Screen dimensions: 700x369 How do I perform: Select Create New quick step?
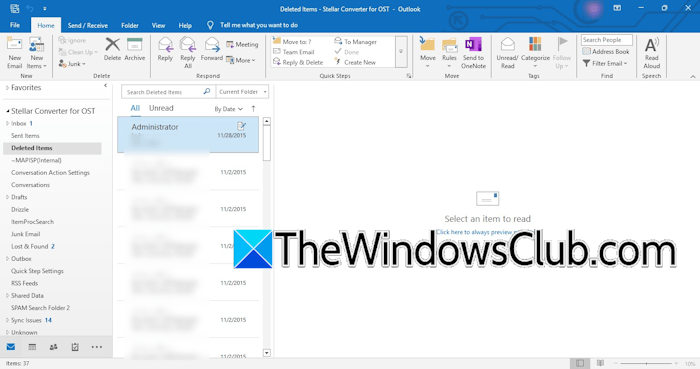tap(355, 62)
